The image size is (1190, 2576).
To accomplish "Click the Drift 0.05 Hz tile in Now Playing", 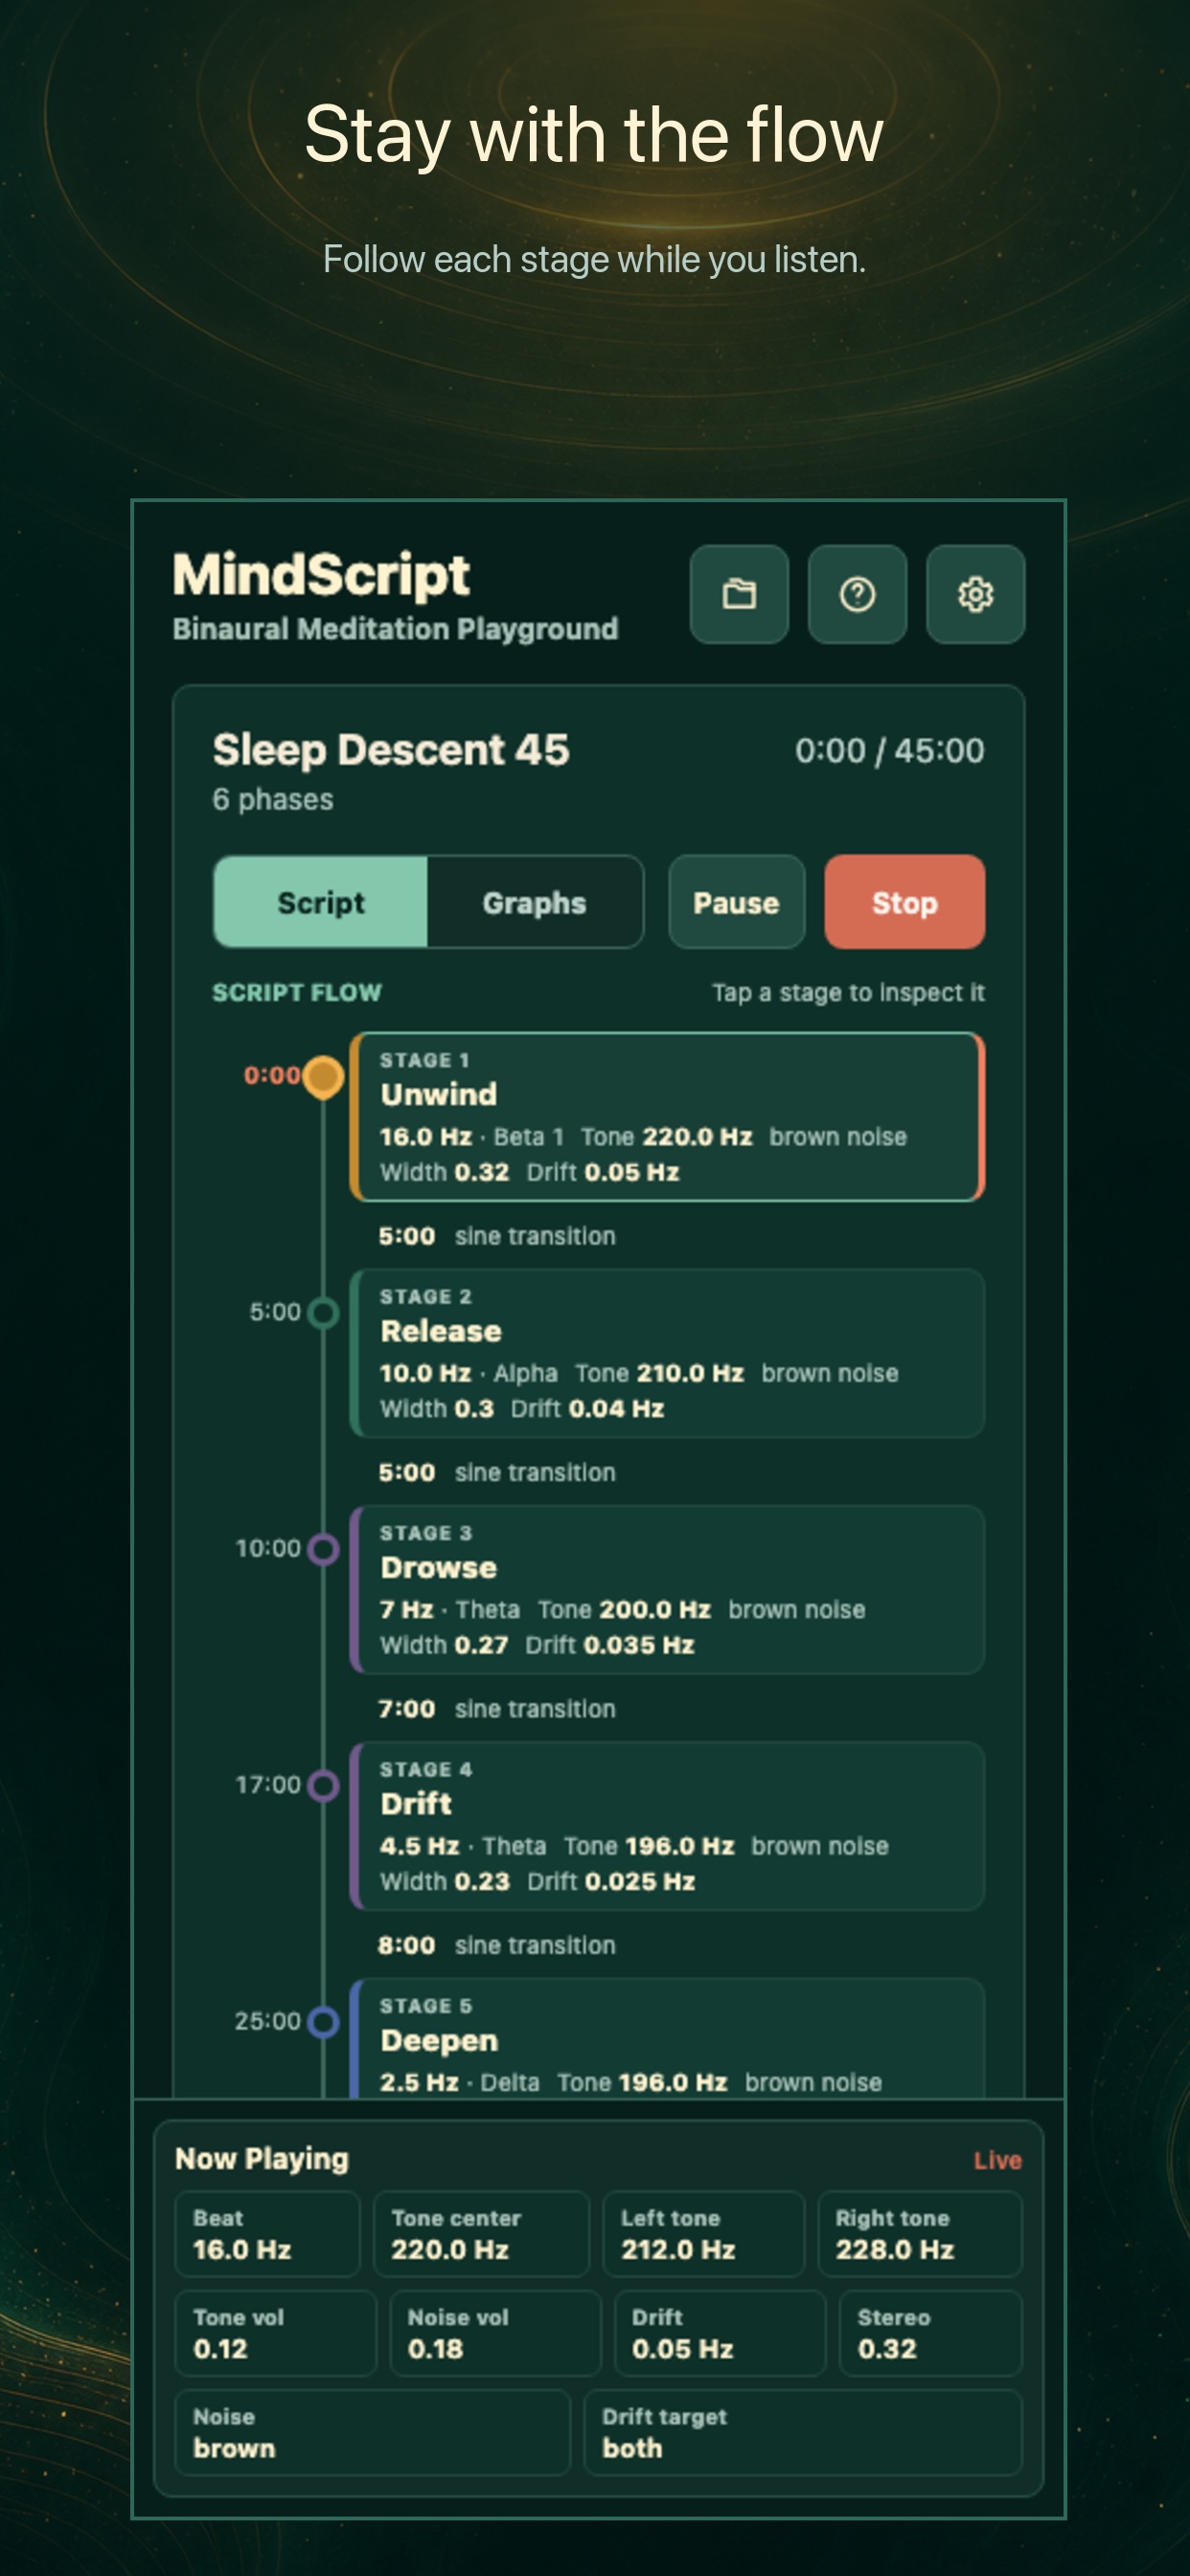I will click(720, 2333).
